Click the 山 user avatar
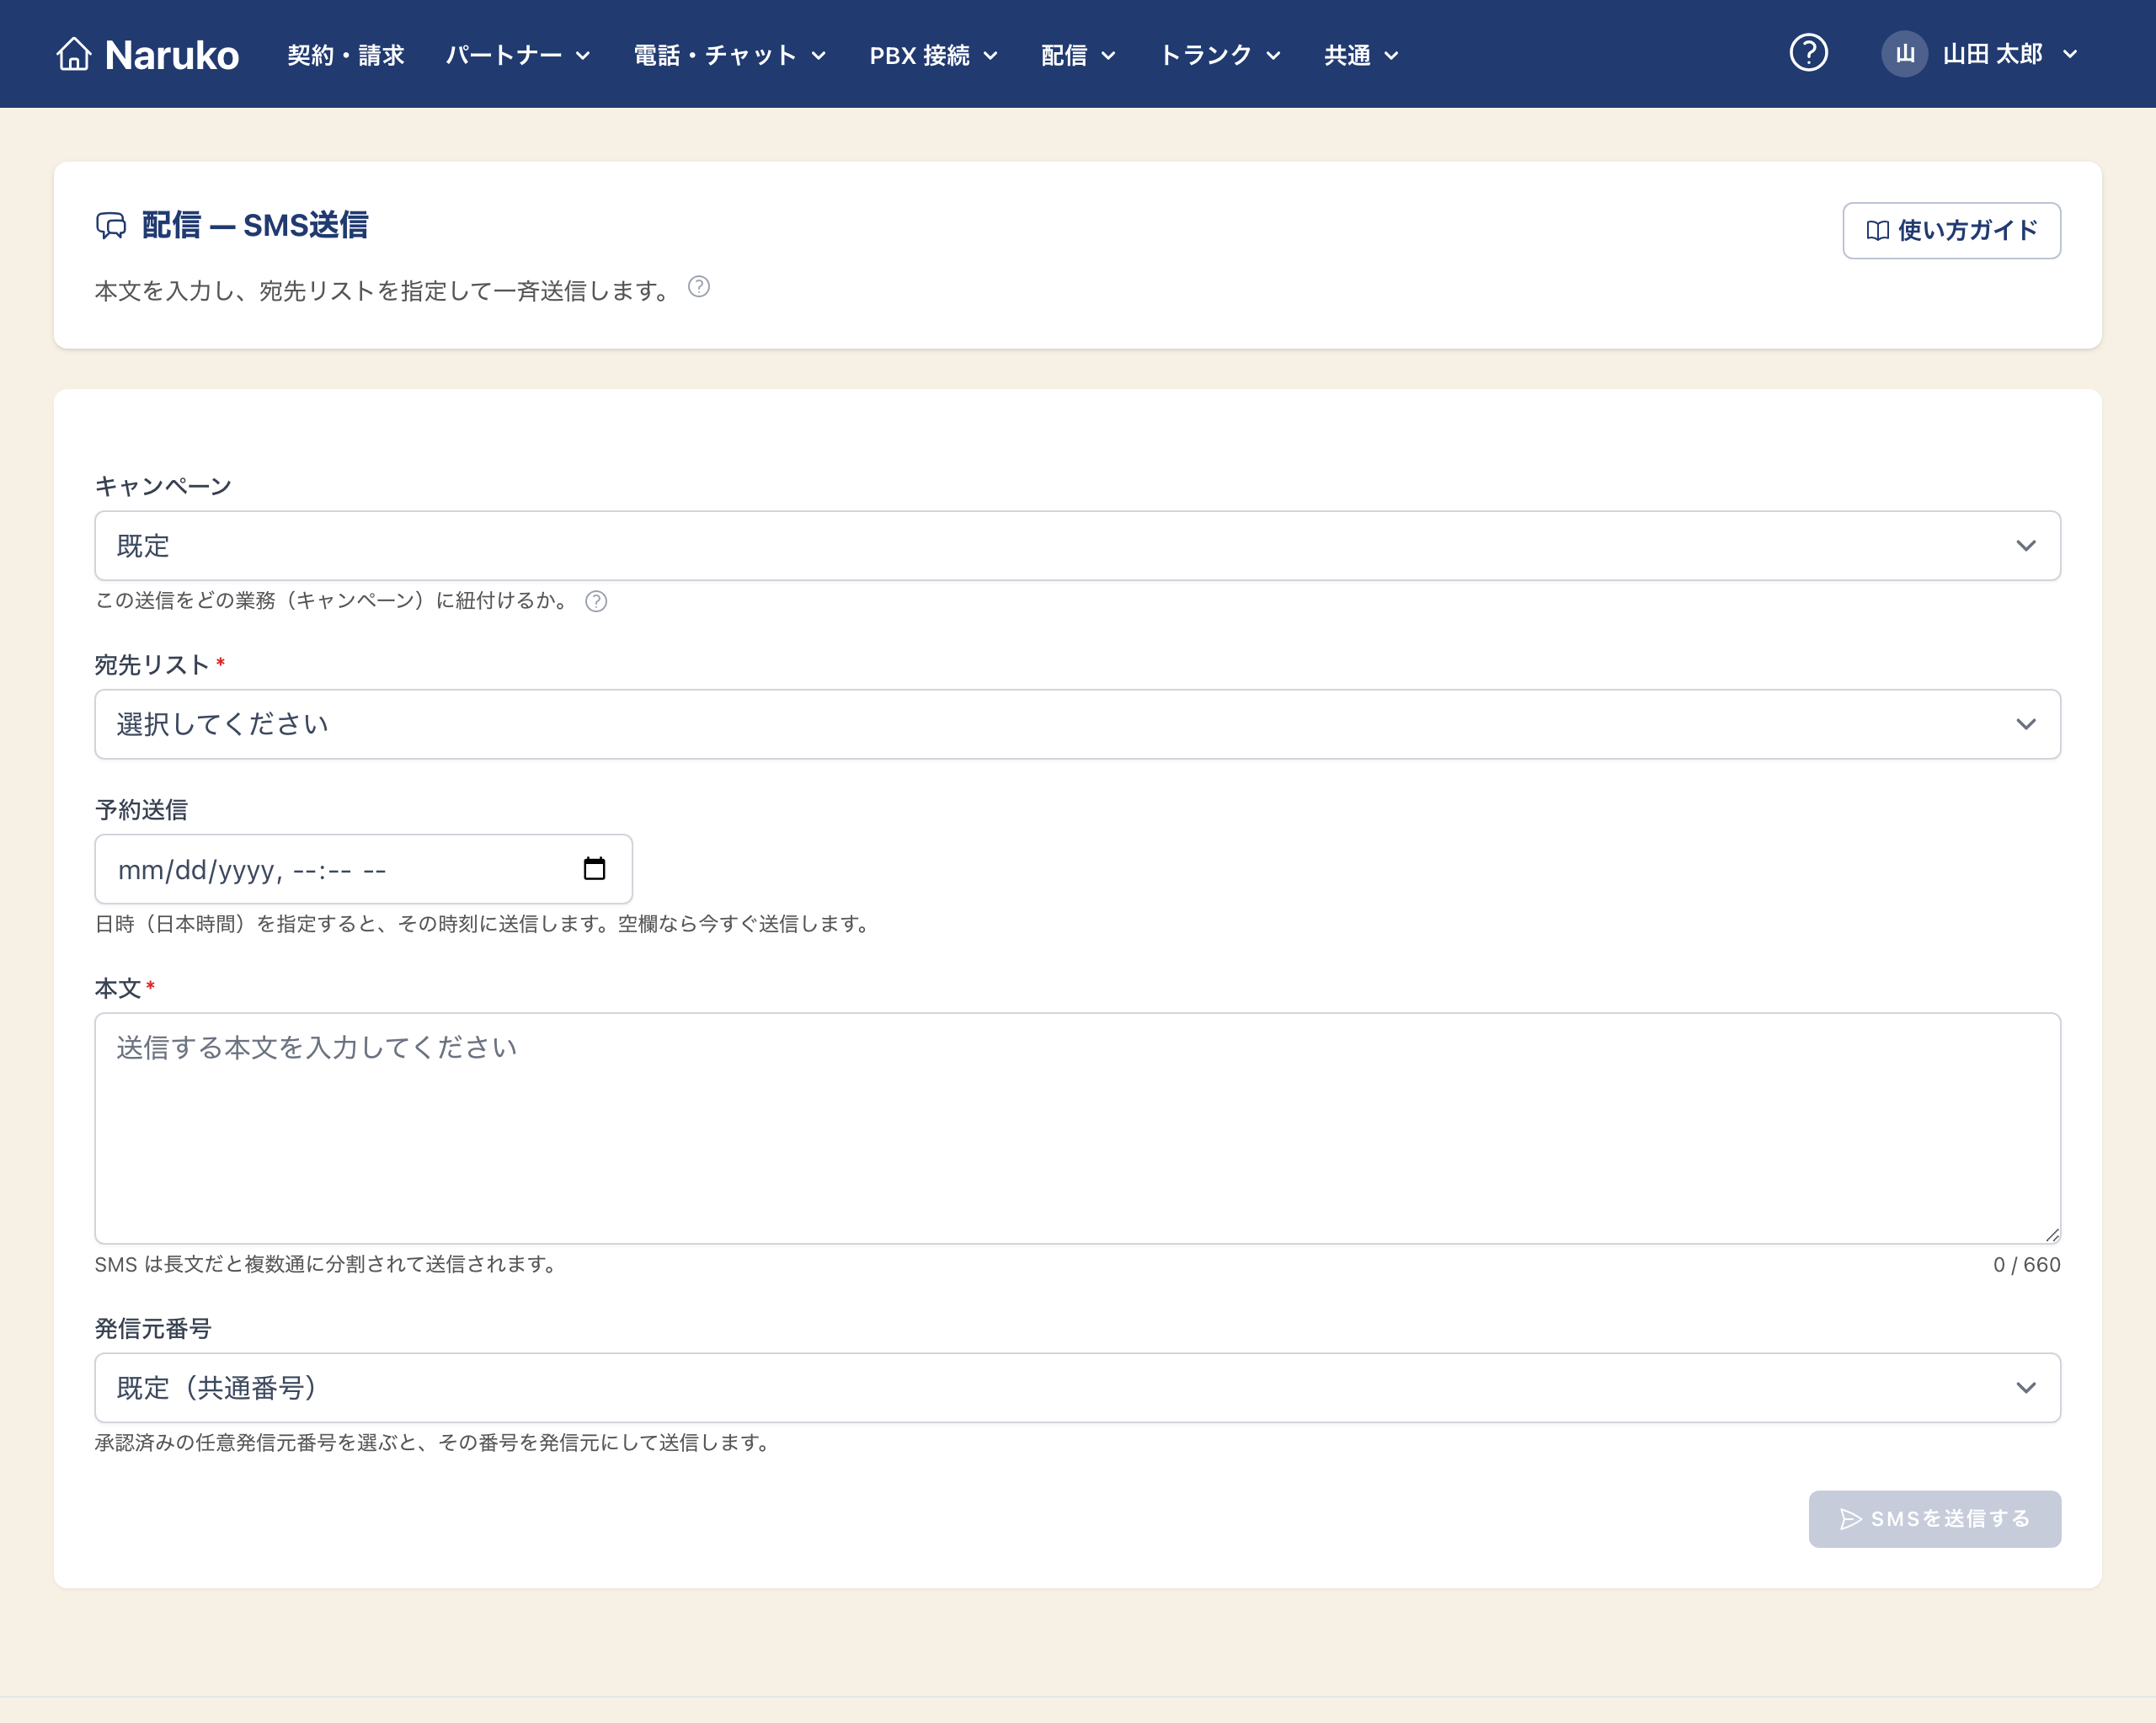Viewport: 2156px width, 1723px height. click(1904, 54)
